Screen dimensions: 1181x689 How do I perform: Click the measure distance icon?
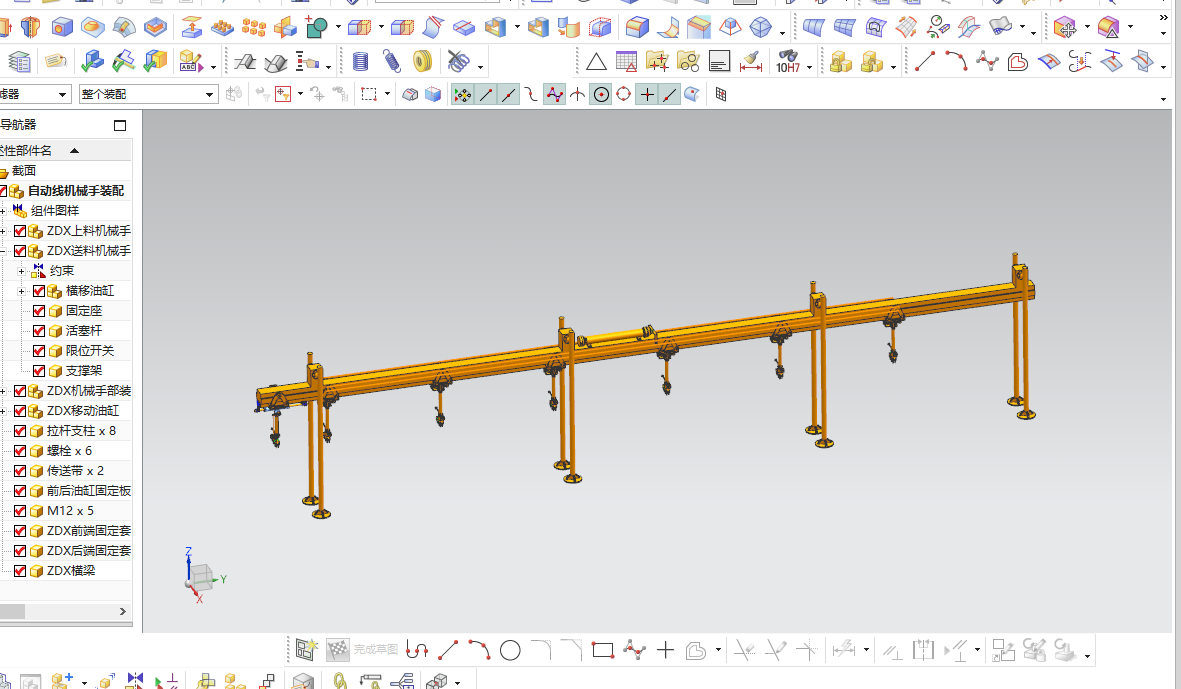coord(751,62)
